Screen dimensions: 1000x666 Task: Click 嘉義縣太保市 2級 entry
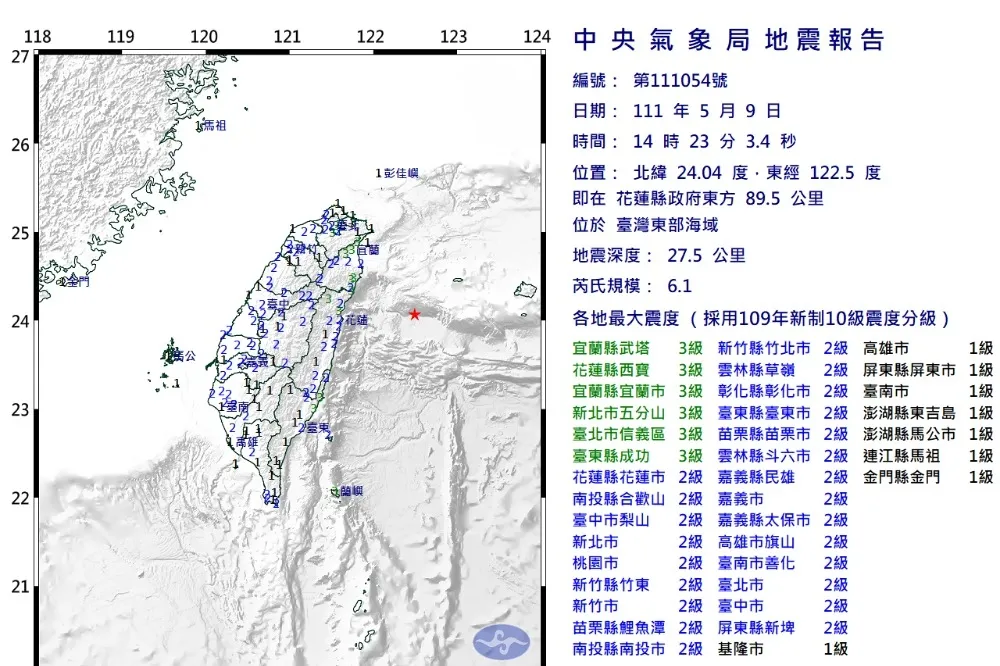coord(783,521)
